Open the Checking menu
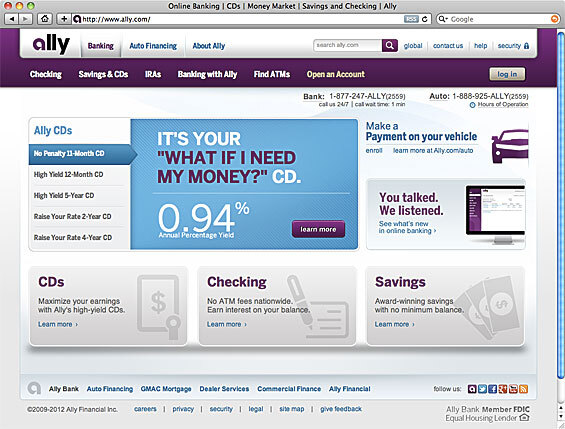The height and width of the screenshot is (429, 565). tap(46, 75)
